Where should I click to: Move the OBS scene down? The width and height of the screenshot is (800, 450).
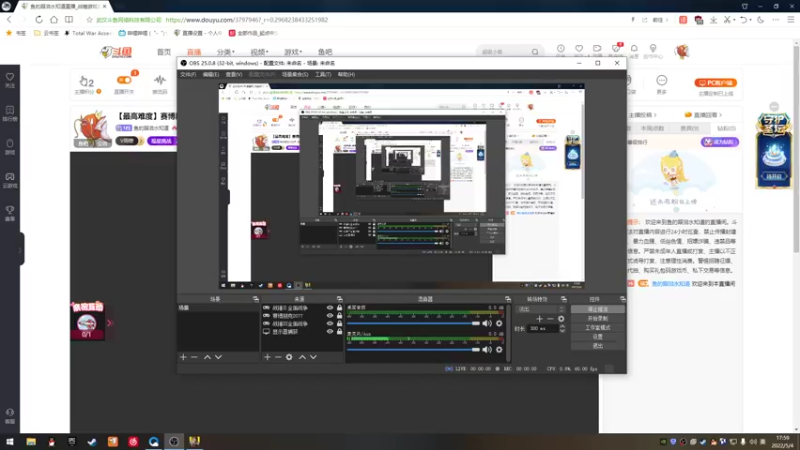(218, 357)
